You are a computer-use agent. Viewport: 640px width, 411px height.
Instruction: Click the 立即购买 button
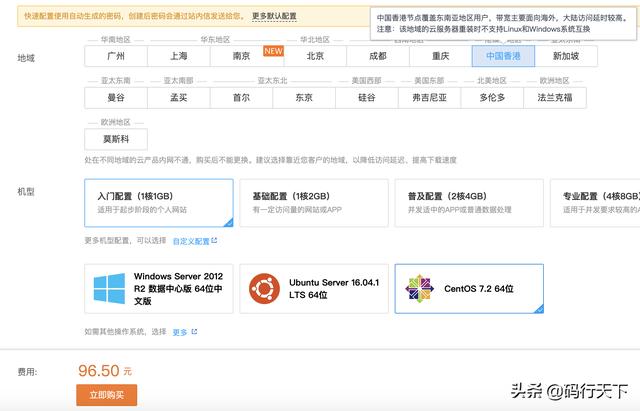pyautogui.click(x=107, y=395)
